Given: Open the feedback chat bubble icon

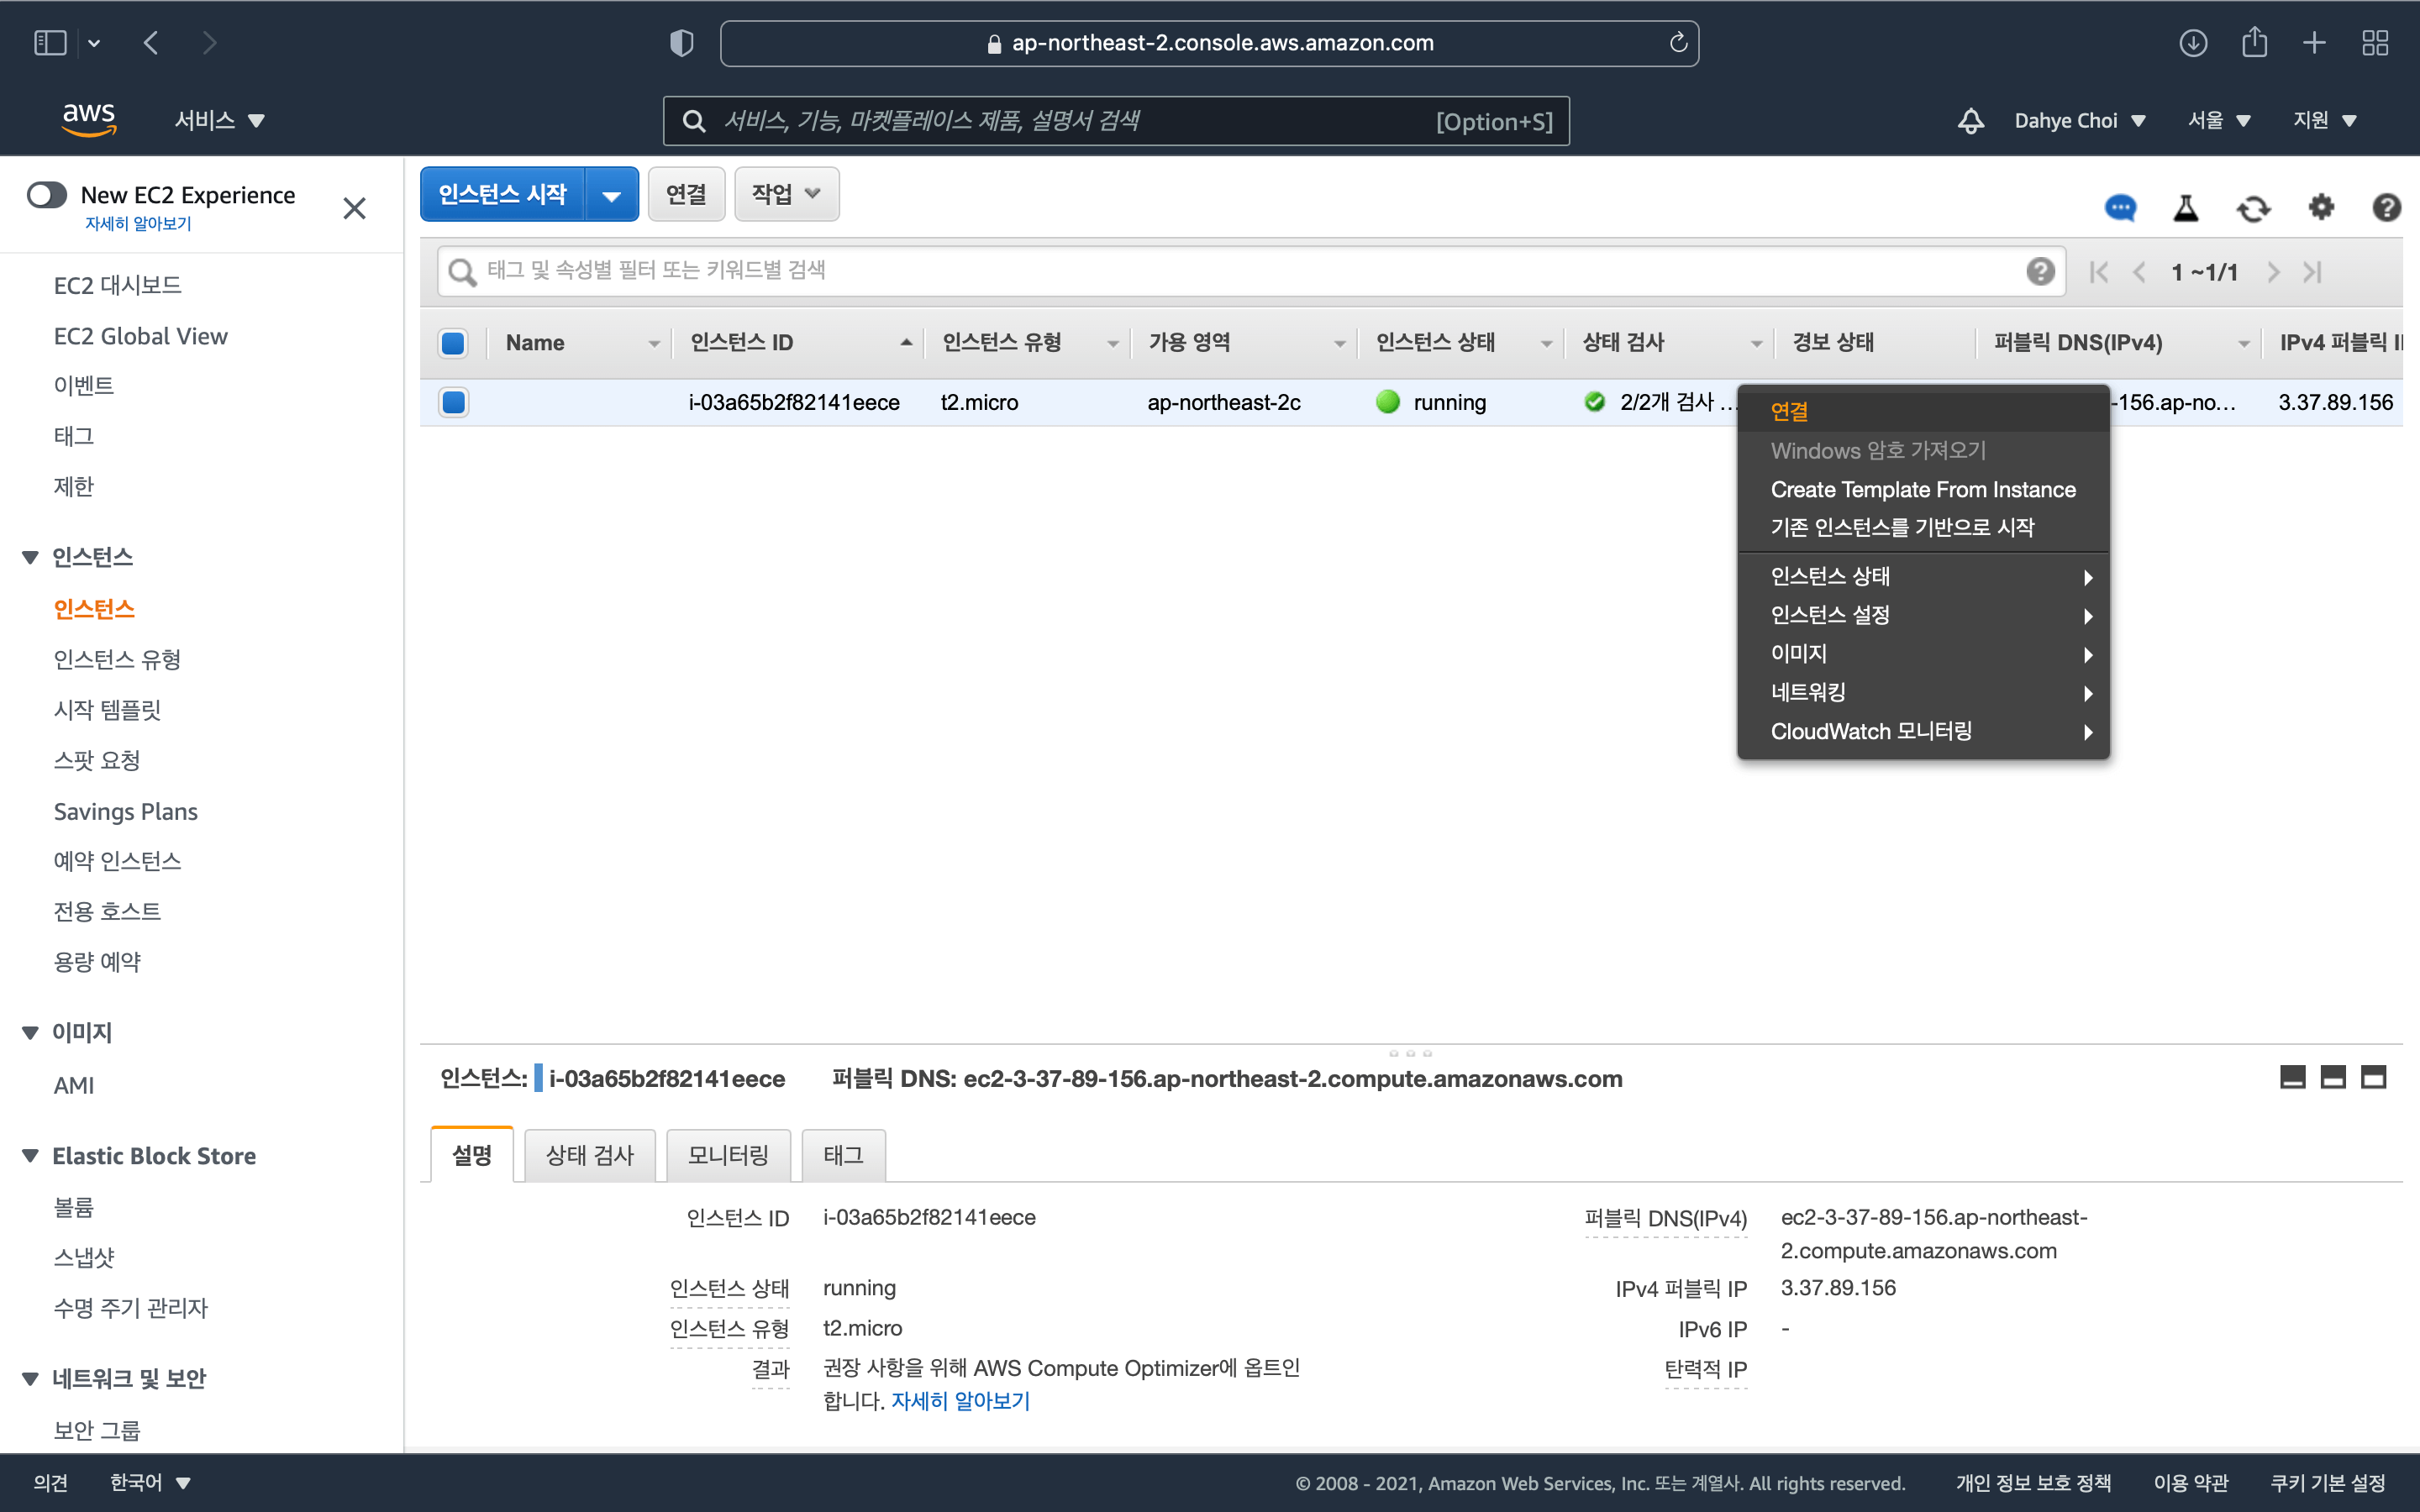Looking at the screenshot, I should (x=2120, y=208).
